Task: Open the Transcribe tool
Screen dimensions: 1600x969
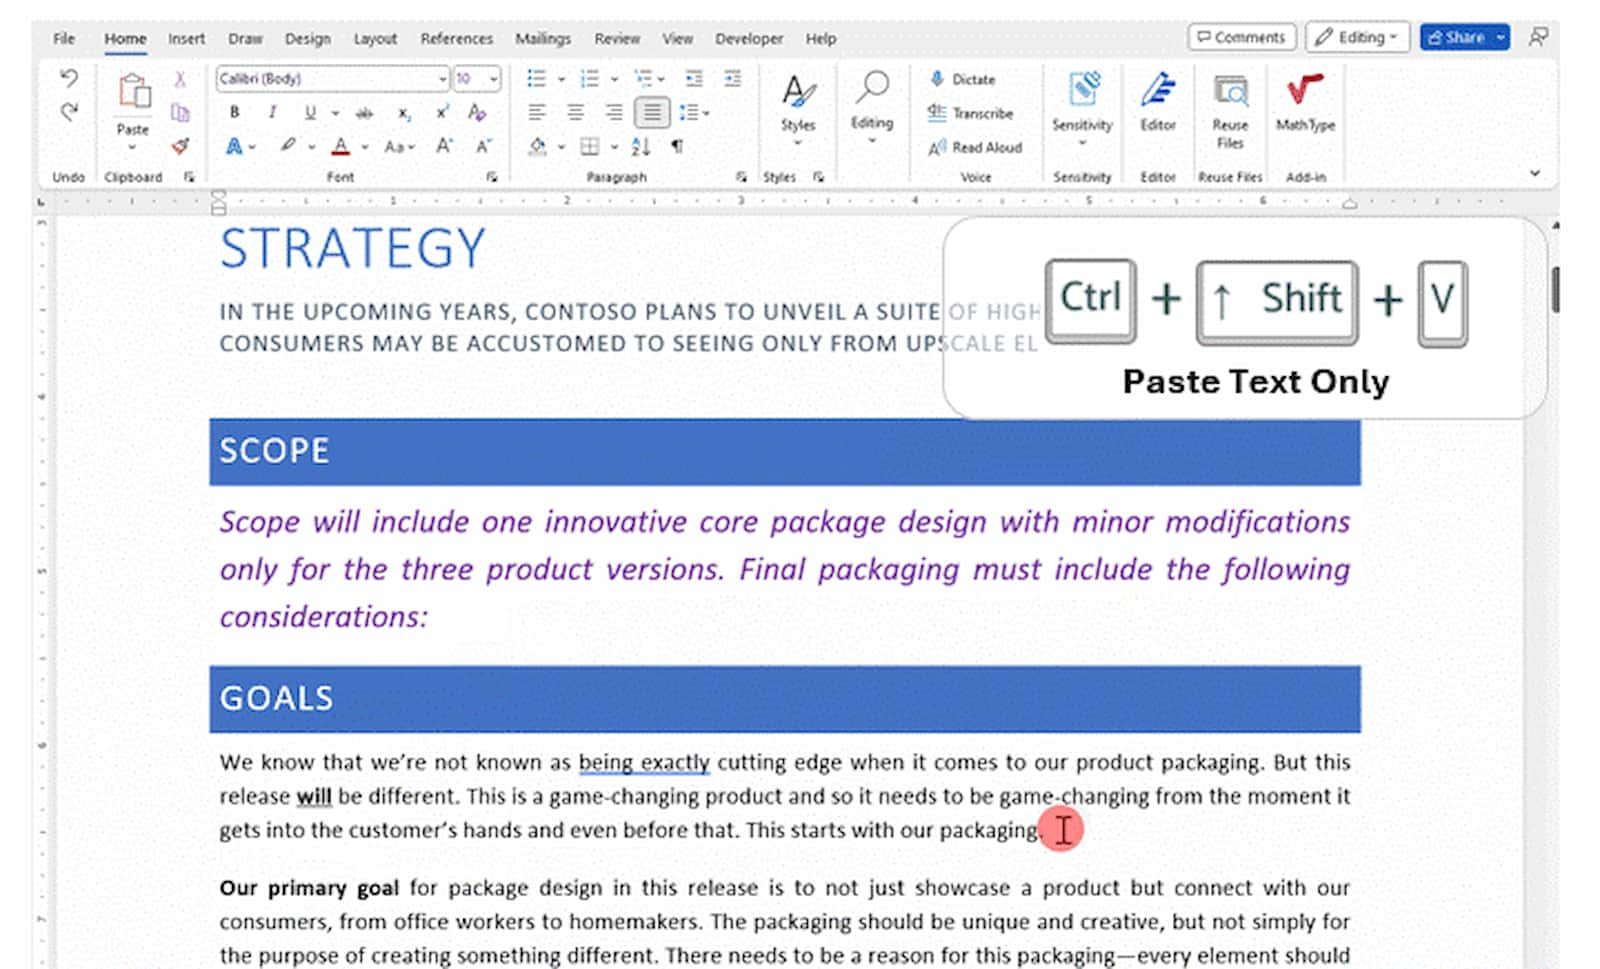Action: click(x=970, y=113)
